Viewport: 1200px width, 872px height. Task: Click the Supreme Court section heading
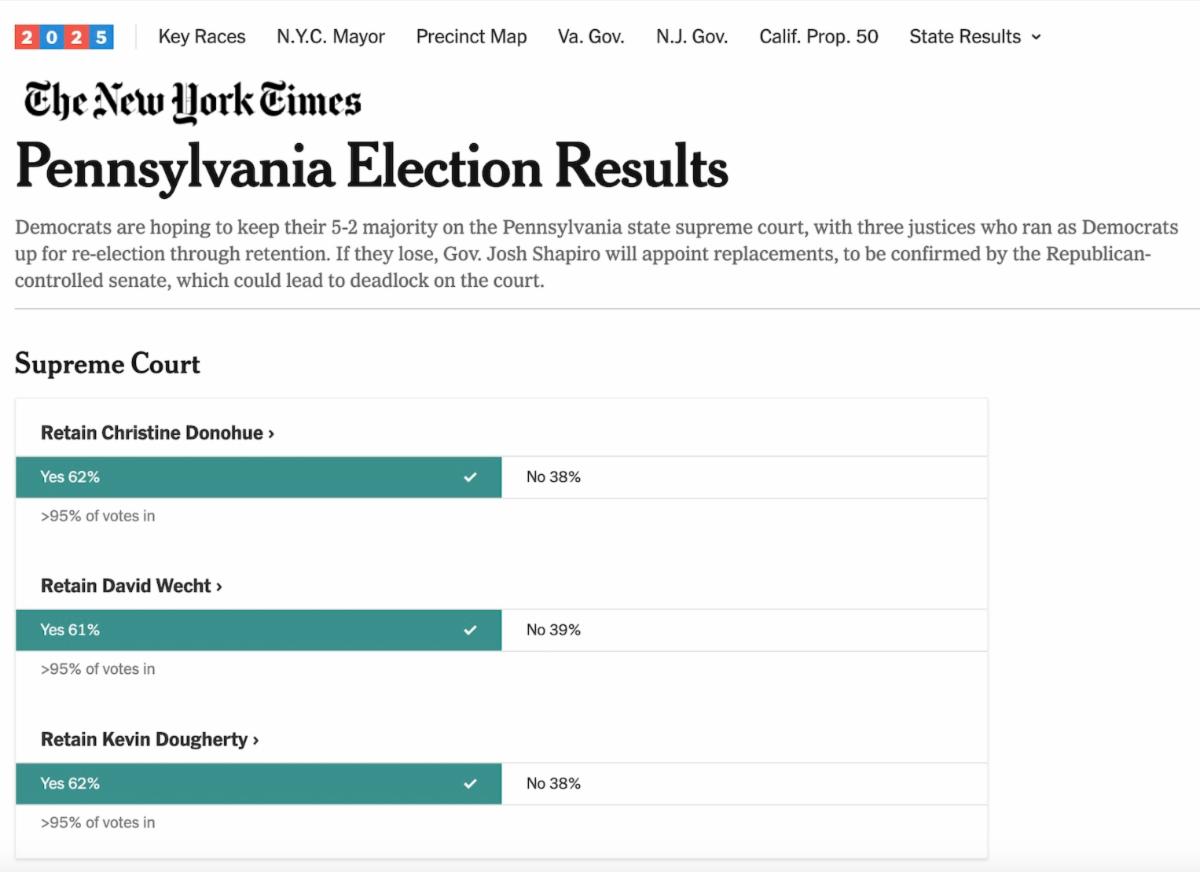click(107, 365)
